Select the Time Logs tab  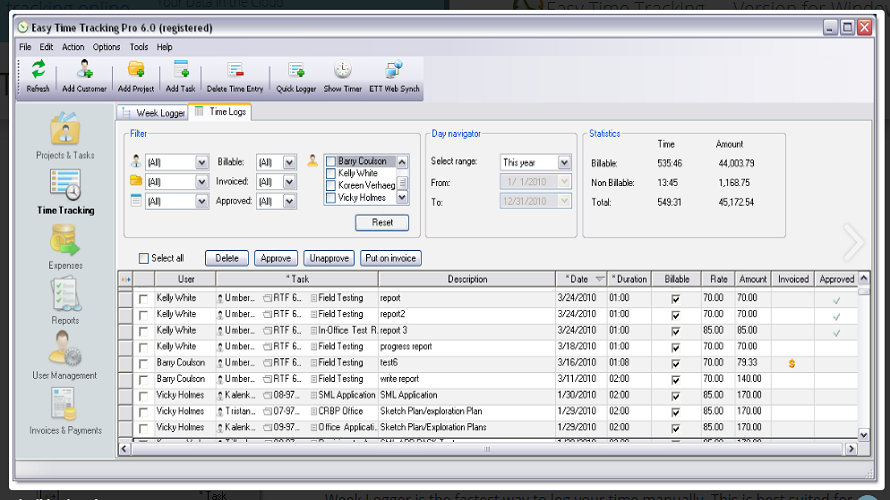tap(220, 112)
